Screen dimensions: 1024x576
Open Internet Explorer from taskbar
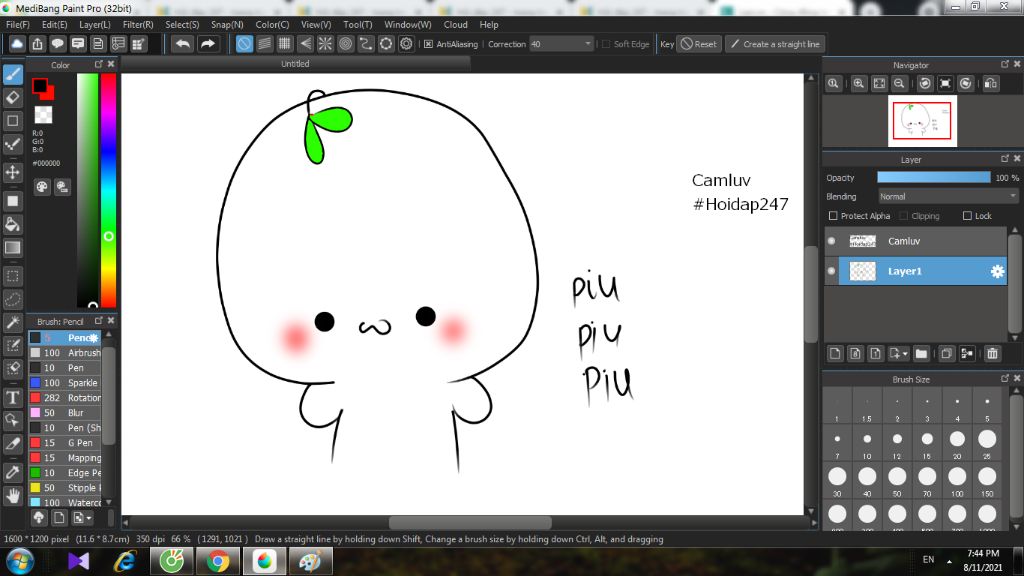(125, 562)
